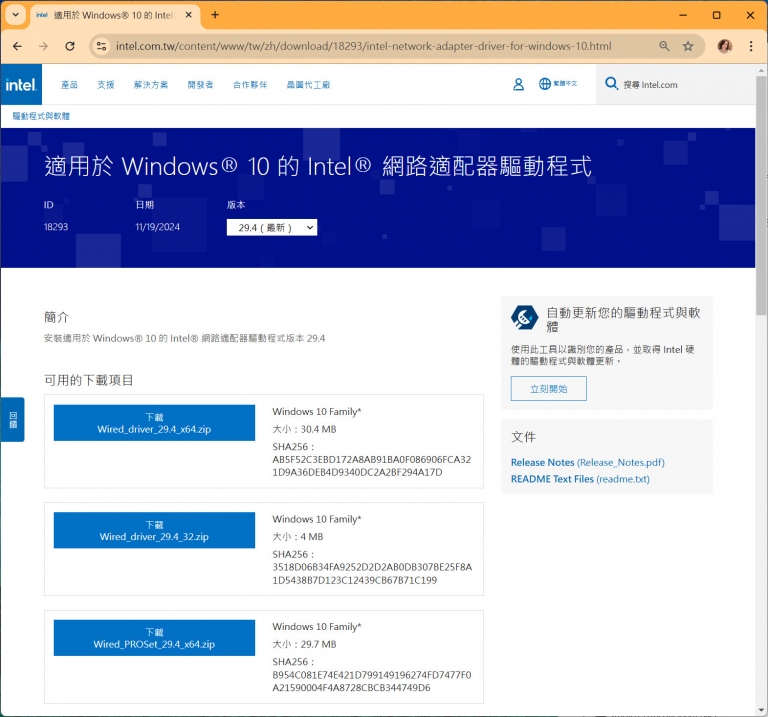The image size is (768, 717).
Task: Open new tab with plus button
Action: coord(215,15)
